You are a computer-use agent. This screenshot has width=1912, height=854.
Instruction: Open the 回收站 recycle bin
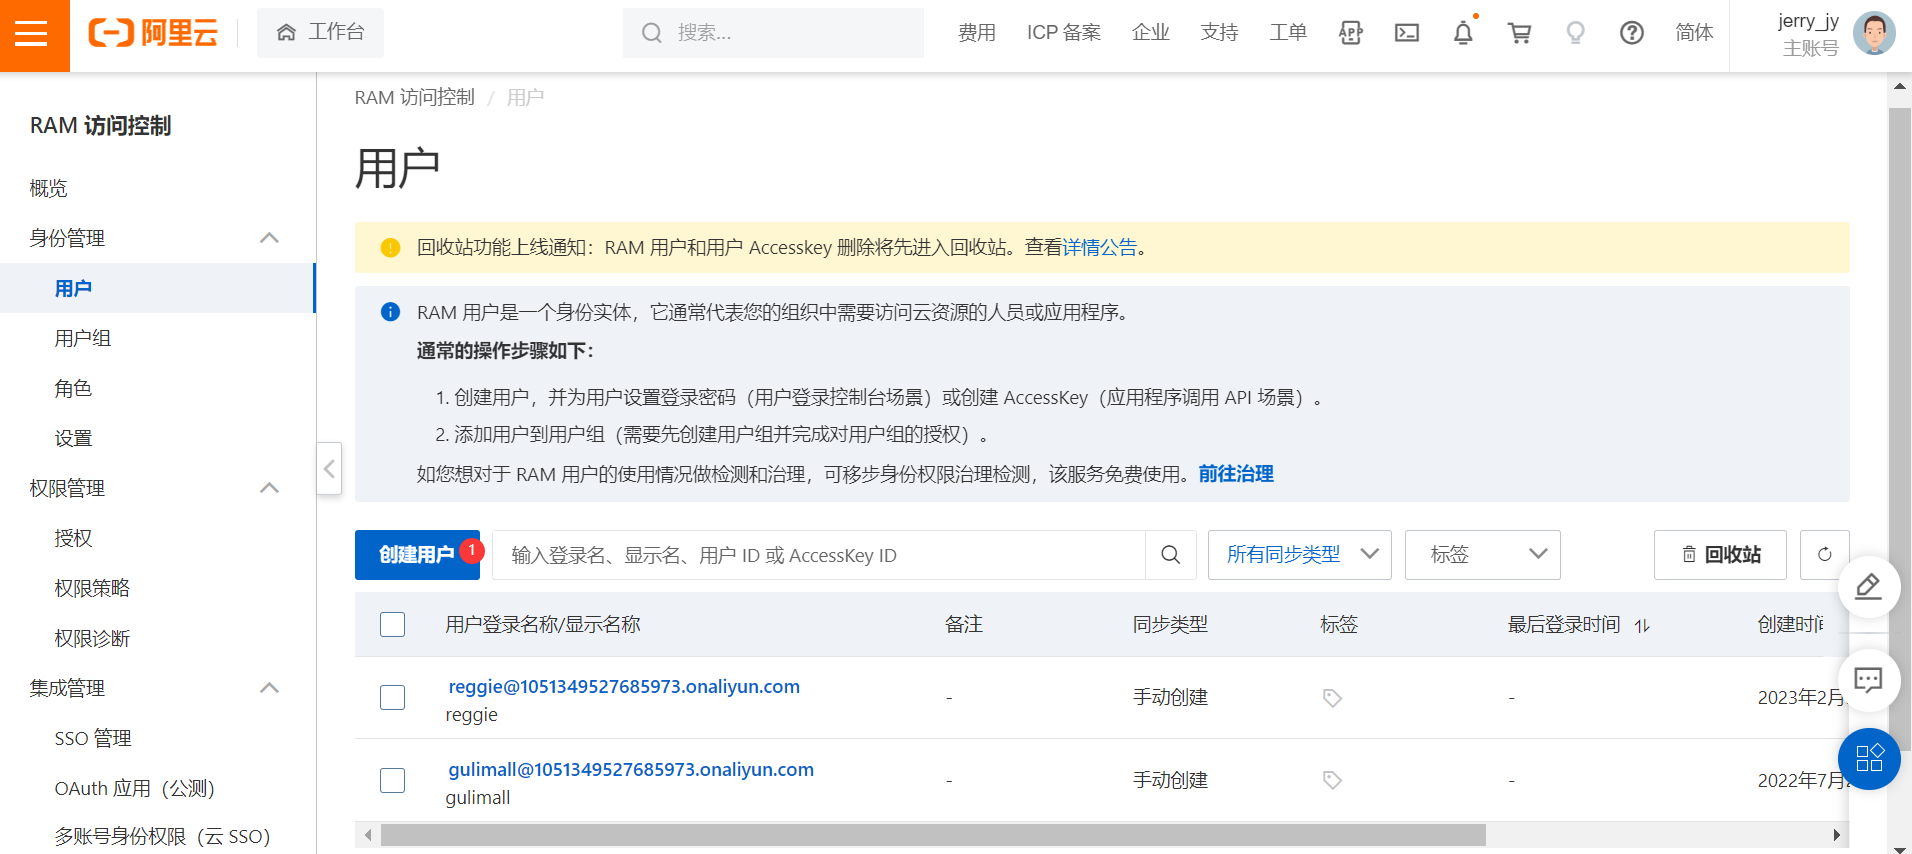[x=1720, y=555]
